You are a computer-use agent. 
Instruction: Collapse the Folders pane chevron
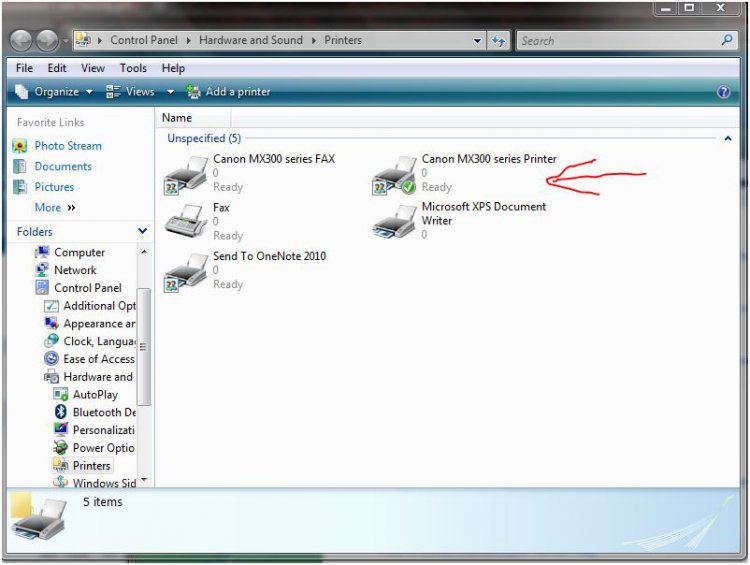pos(142,231)
